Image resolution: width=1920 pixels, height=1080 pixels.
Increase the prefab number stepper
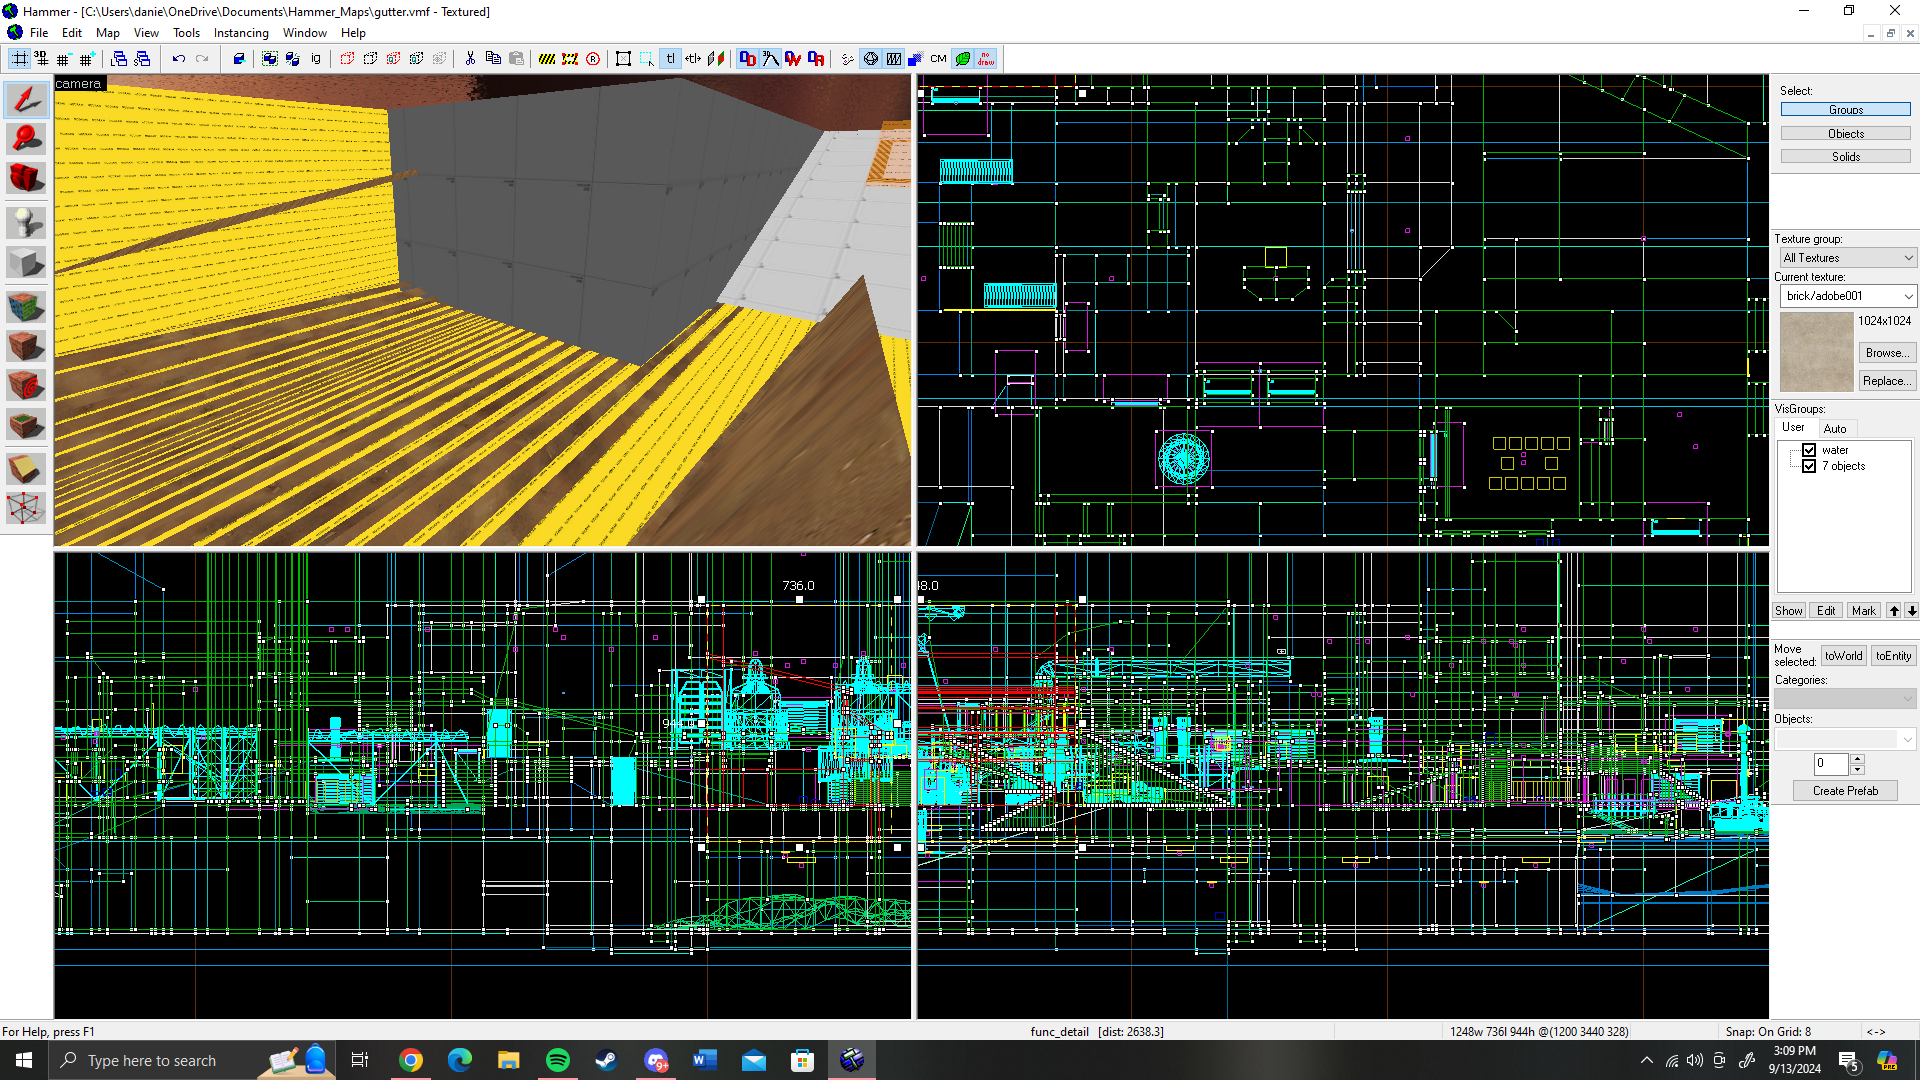pos(1857,759)
